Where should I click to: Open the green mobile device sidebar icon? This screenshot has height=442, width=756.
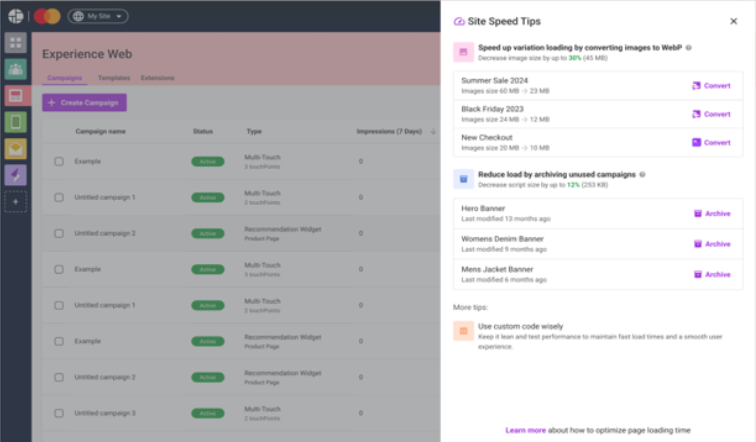(15, 122)
